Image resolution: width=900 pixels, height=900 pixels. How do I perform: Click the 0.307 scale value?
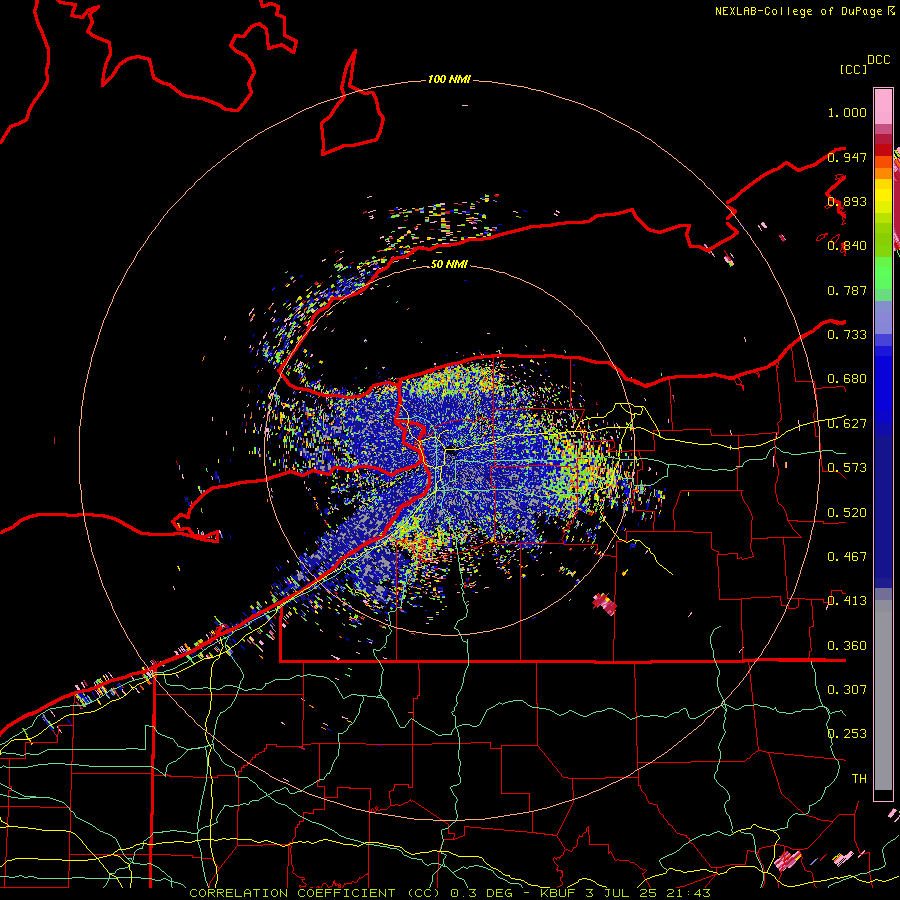pyautogui.click(x=847, y=689)
